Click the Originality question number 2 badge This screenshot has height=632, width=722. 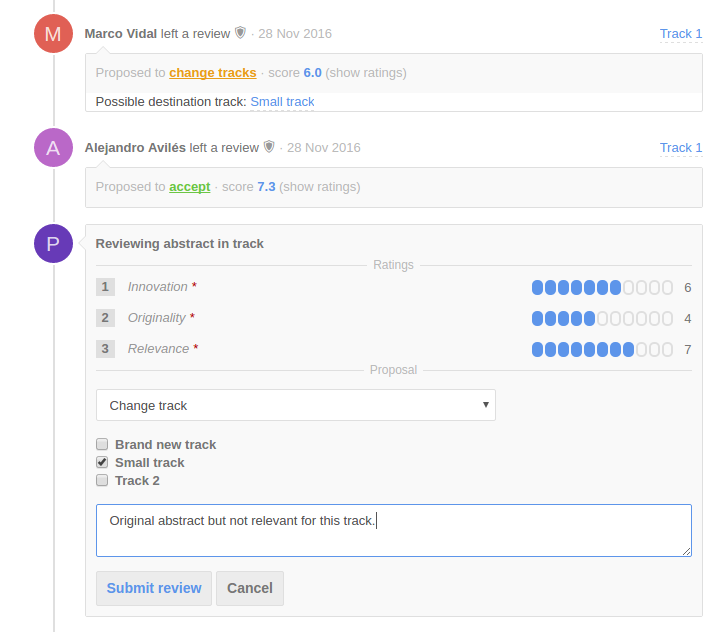click(105, 318)
